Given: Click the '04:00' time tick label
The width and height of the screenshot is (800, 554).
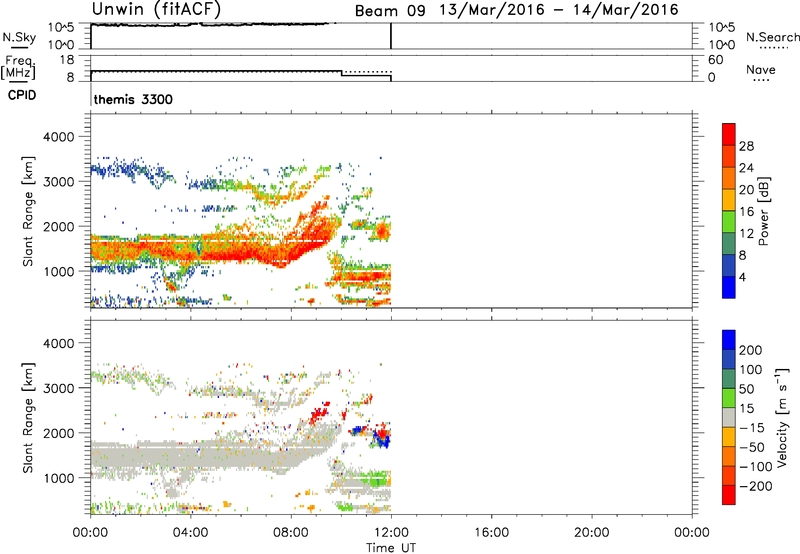Looking at the screenshot, I should [190, 533].
